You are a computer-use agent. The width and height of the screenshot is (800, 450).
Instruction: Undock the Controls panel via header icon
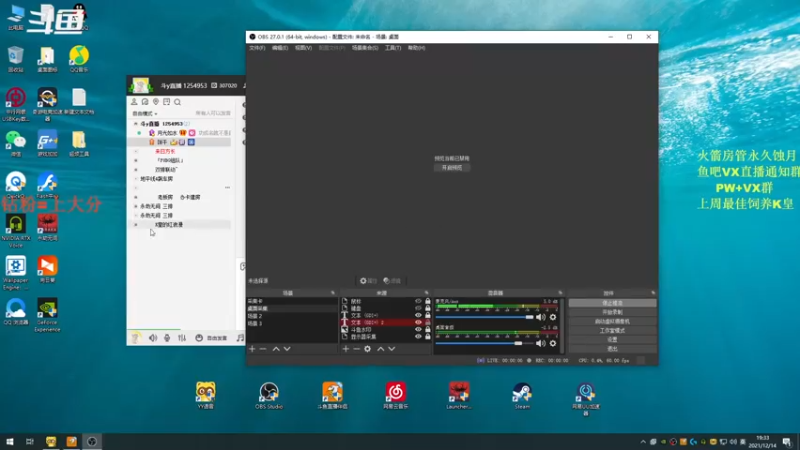(653, 293)
